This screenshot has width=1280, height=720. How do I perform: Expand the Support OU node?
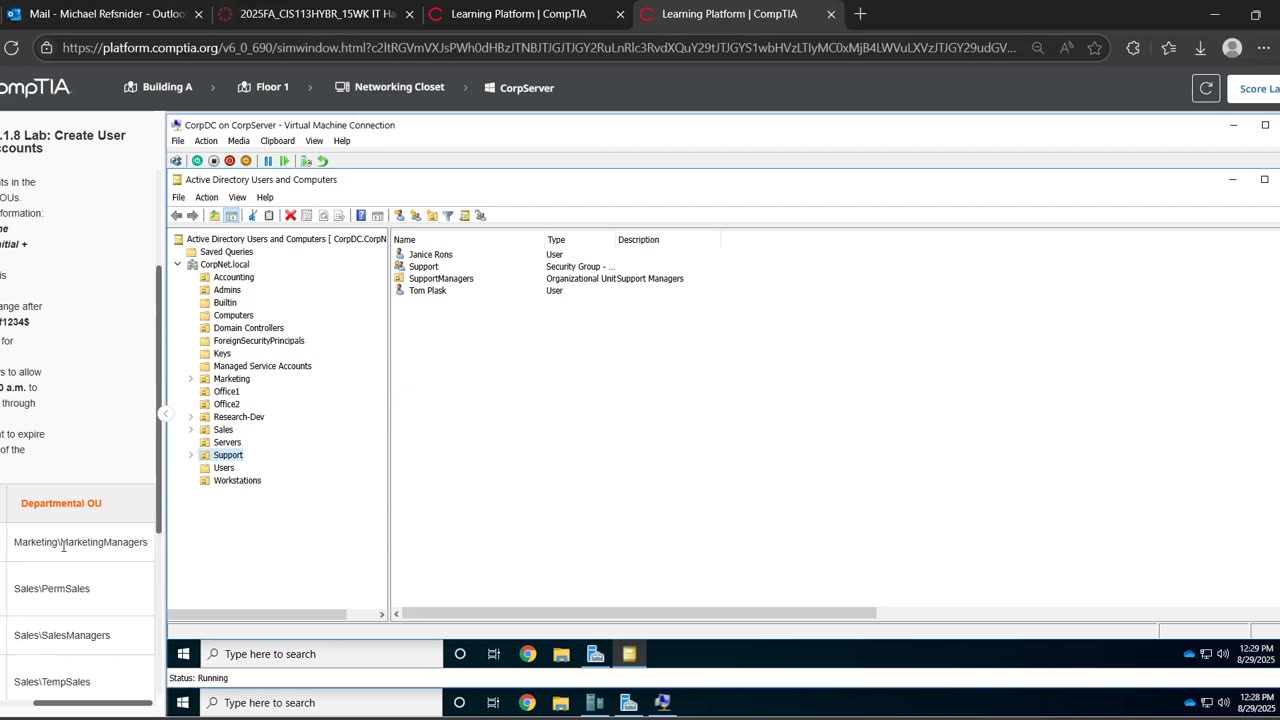click(191, 455)
